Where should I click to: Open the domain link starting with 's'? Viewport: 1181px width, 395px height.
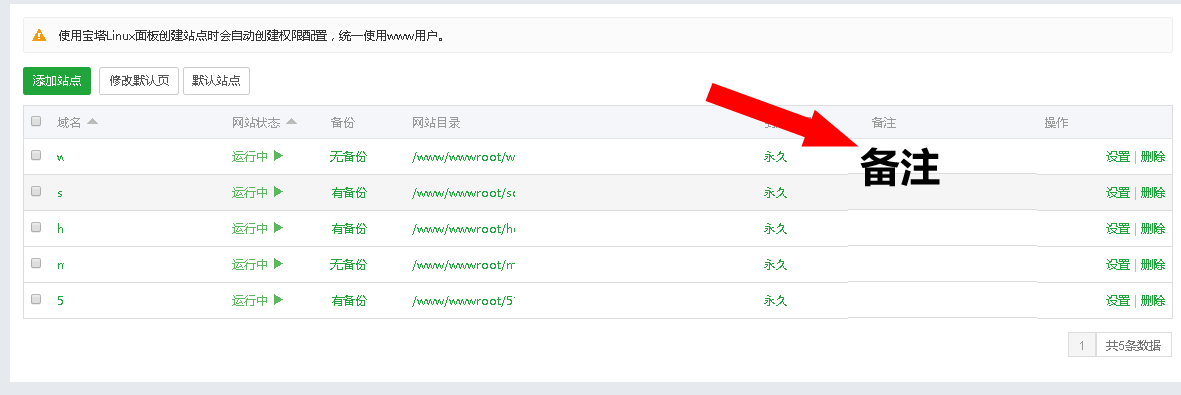click(x=60, y=193)
